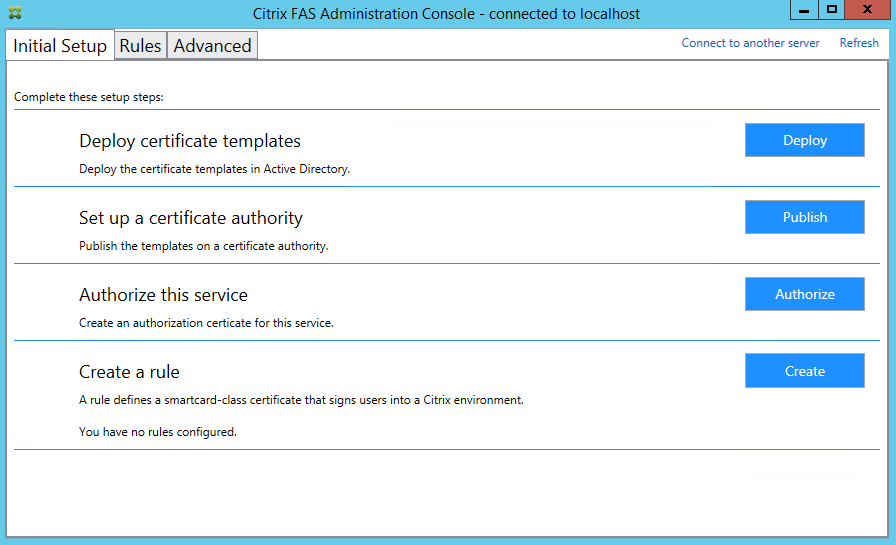The image size is (896, 545).
Task: Click 'Publish the templates on a certificate authority.' text
Action: (203, 246)
